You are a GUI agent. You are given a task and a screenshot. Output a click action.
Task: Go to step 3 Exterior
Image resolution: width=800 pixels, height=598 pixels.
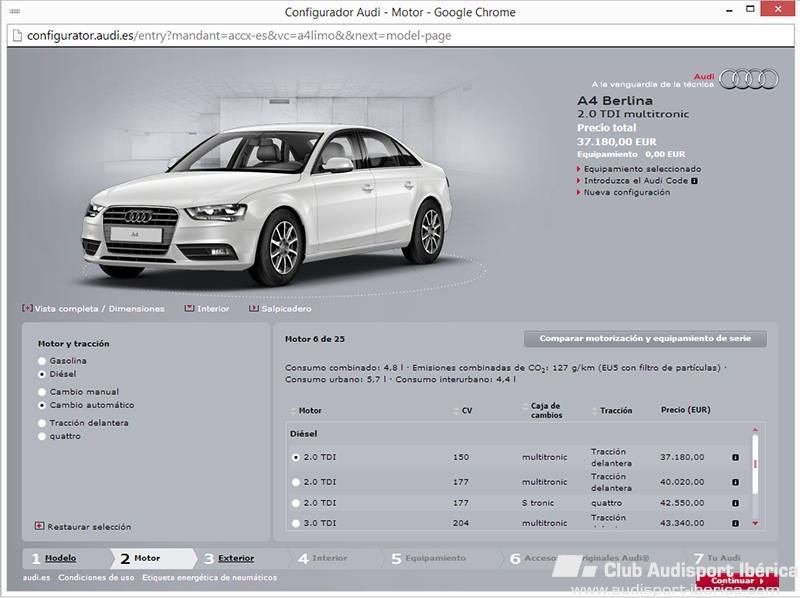236,558
